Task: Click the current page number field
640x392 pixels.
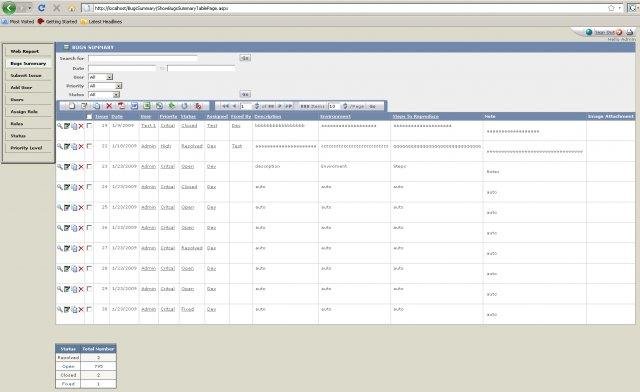Action: pyautogui.click(x=246, y=106)
